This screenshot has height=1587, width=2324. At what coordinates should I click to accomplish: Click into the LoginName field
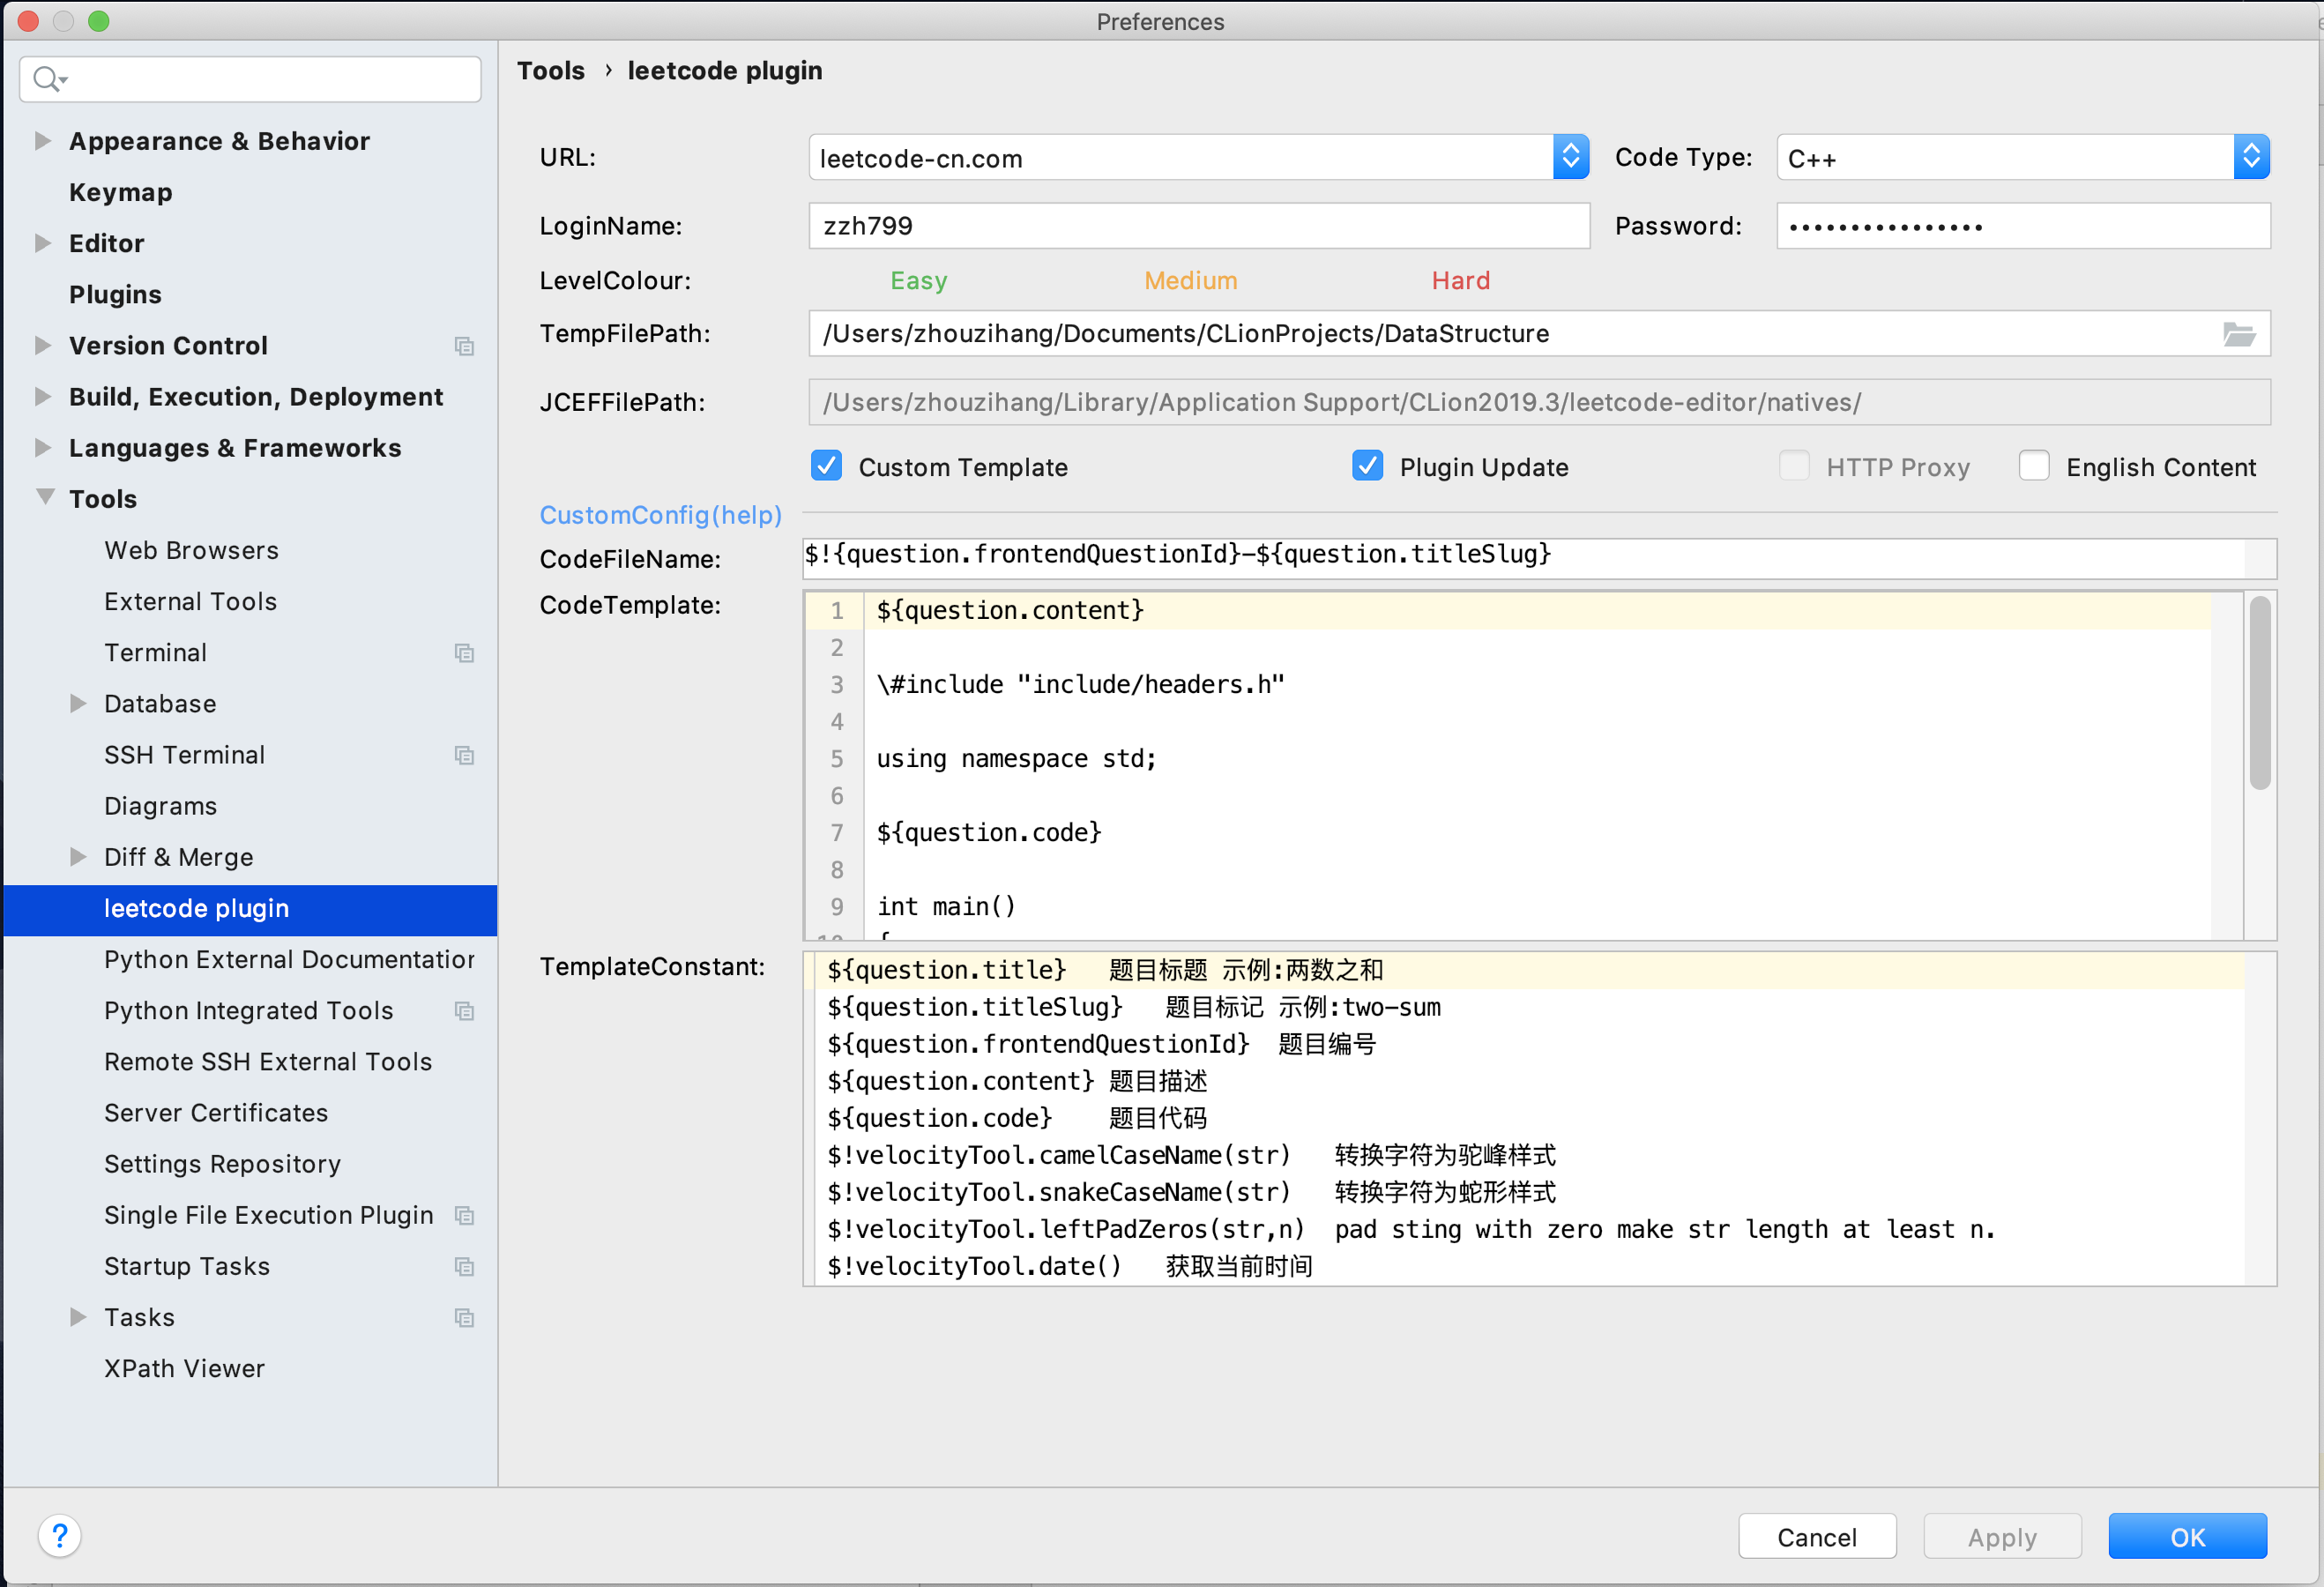(1198, 226)
